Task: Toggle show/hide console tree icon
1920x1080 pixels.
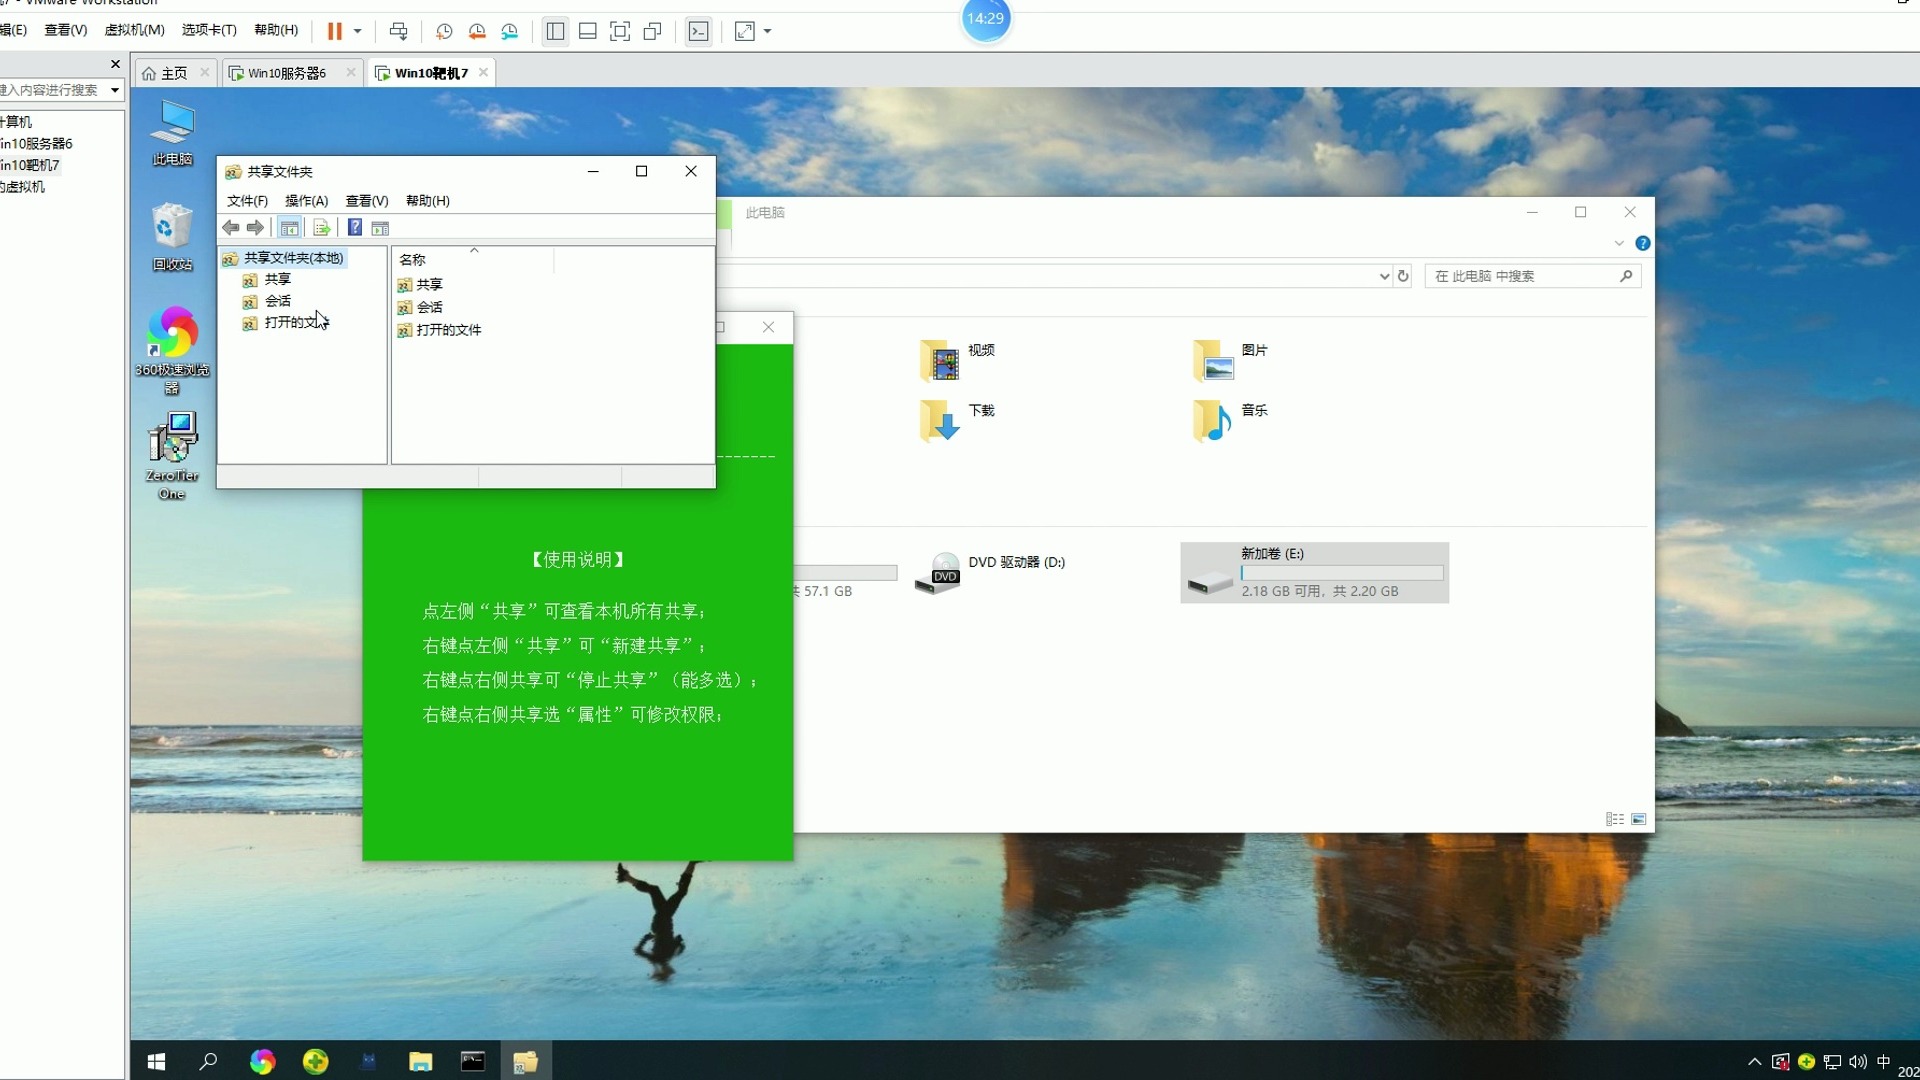Action: [289, 228]
